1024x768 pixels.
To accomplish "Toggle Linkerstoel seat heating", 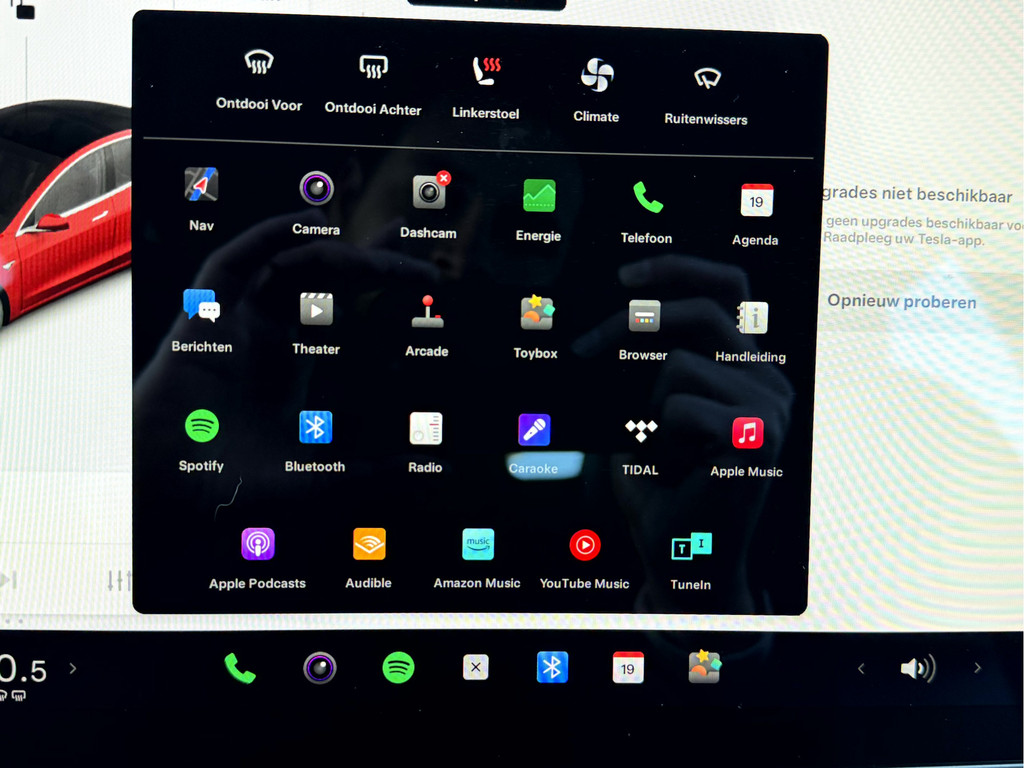I will tap(487, 71).
